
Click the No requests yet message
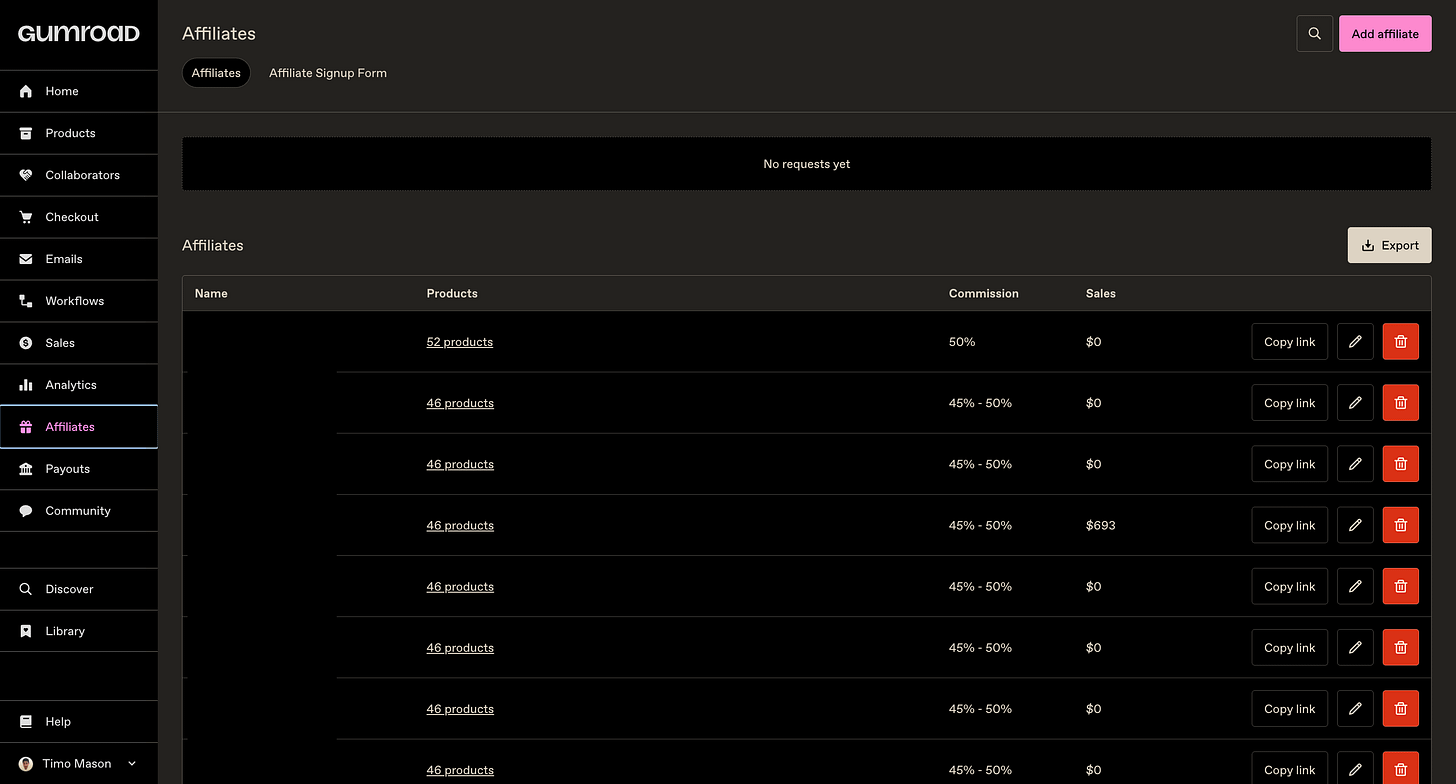click(x=807, y=164)
